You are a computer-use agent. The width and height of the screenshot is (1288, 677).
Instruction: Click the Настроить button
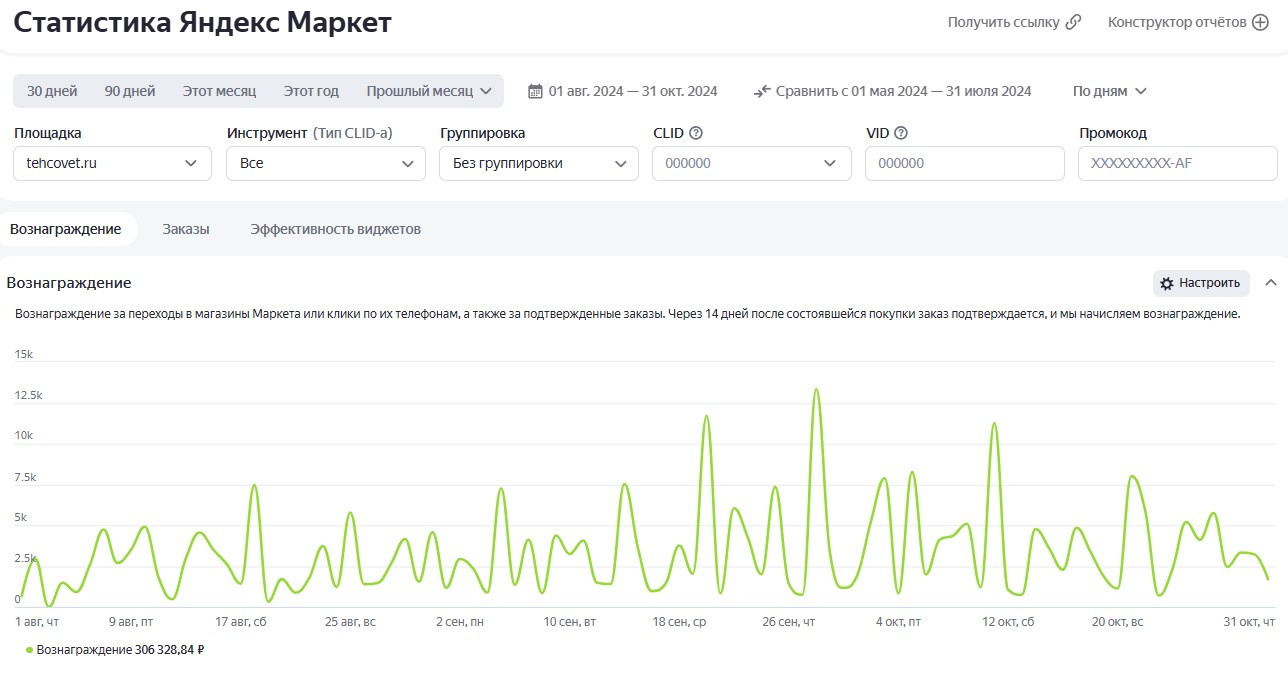1201,283
